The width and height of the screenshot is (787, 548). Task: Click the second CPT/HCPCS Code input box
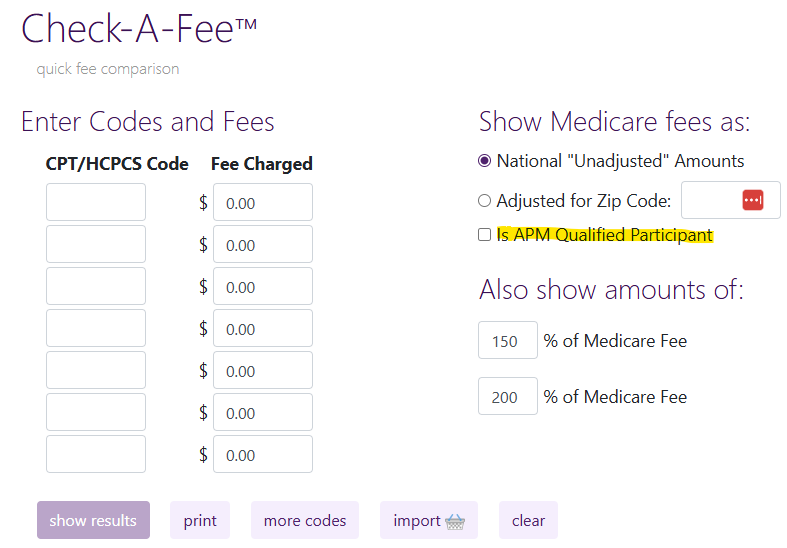point(96,244)
